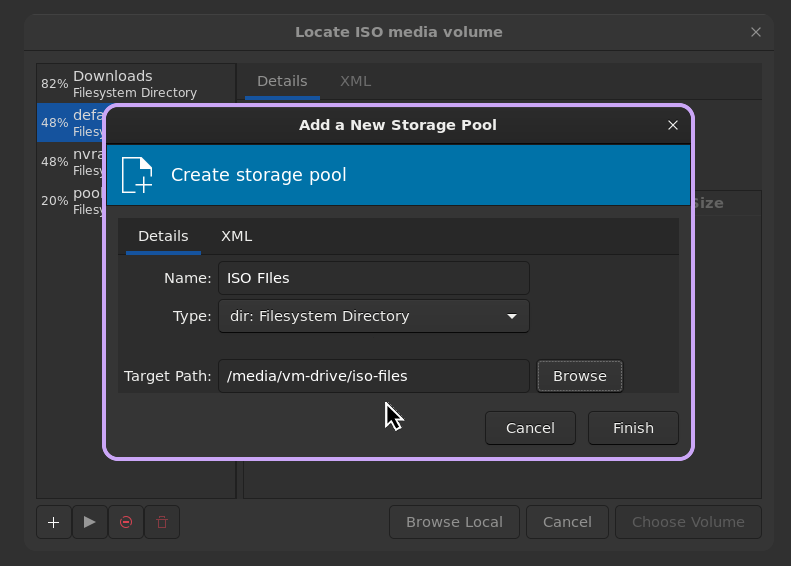Click the Name field containing ISO FIles
Image resolution: width=791 pixels, height=566 pixels.
pos(373,278)
